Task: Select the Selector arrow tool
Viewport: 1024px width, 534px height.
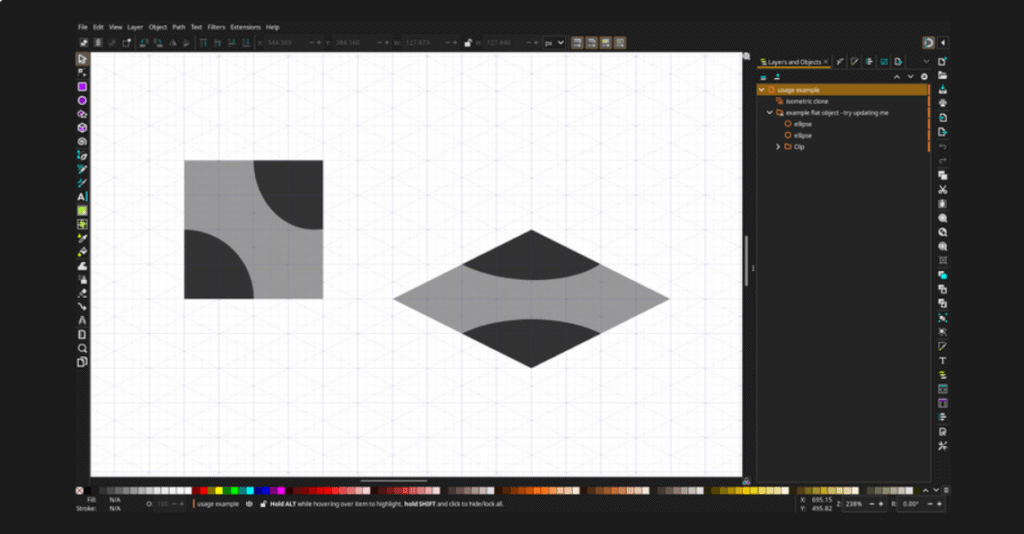Action: point(82,60)
